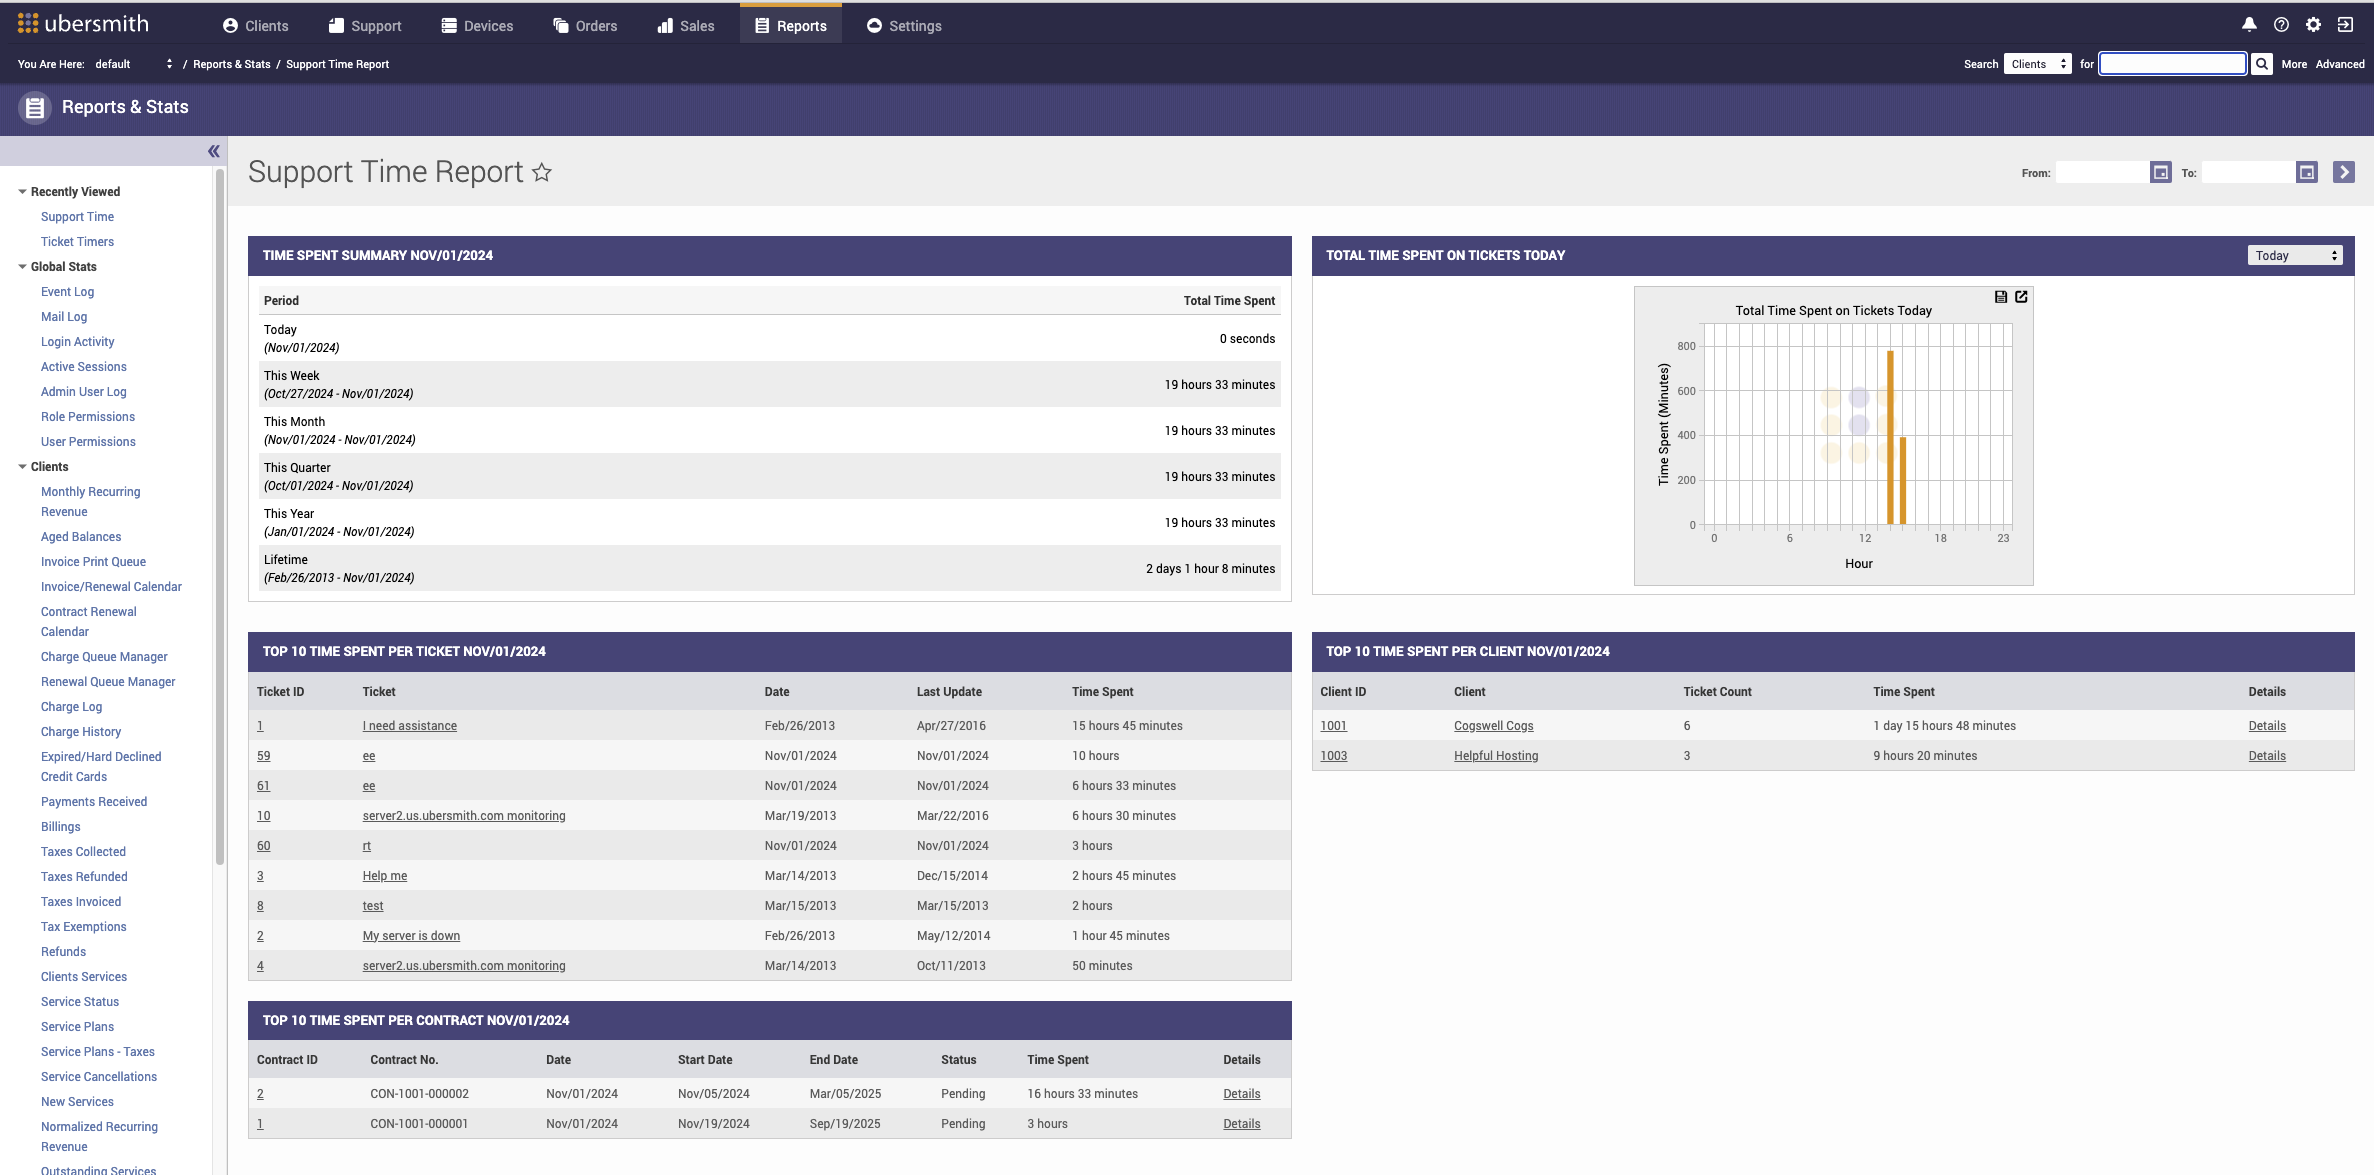The width and height of the screenshot is (2374, 1175).
Task: Open the Support menu
Action: click(365, 26)
